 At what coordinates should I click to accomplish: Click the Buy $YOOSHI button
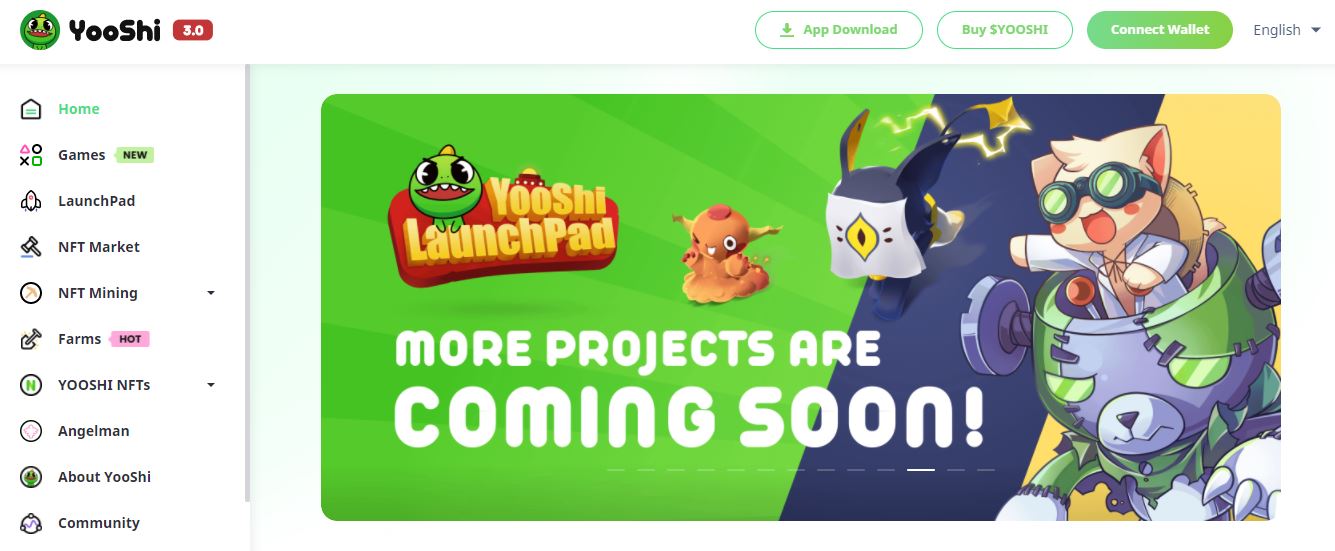(1005, 30)
